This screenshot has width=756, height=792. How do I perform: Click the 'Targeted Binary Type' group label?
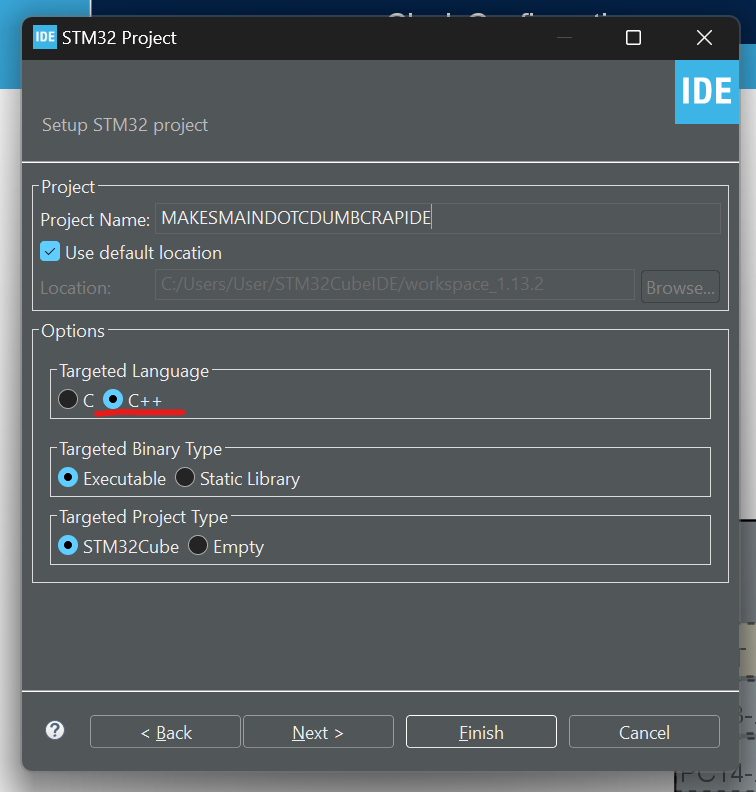point(140,449)
